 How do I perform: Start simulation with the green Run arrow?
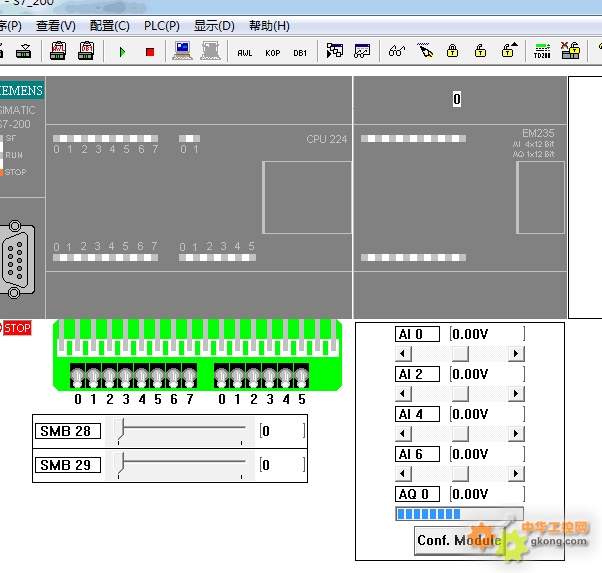[122, 52]
